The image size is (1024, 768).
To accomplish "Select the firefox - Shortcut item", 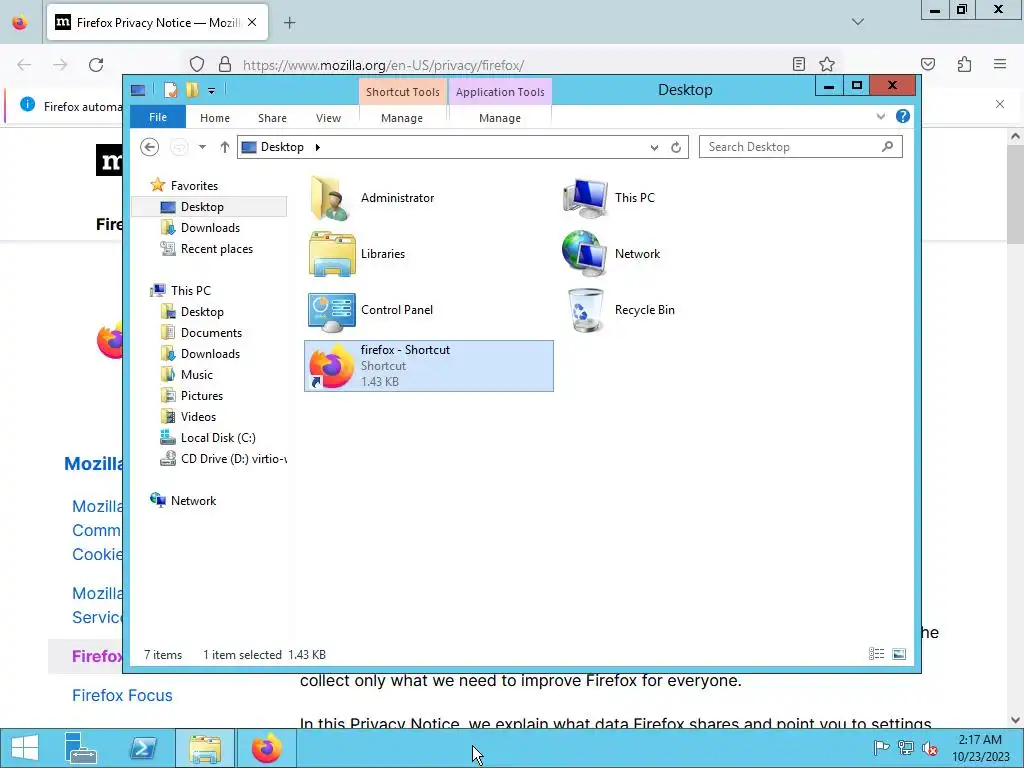I will pyautogui.click(x=428, y=366).
